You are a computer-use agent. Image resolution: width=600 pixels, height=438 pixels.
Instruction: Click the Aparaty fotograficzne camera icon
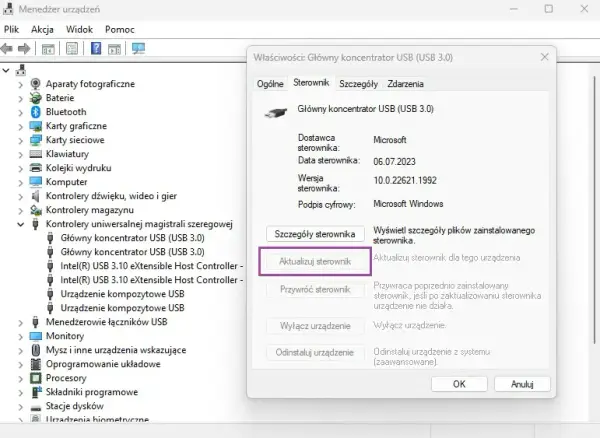coord(36,84)
